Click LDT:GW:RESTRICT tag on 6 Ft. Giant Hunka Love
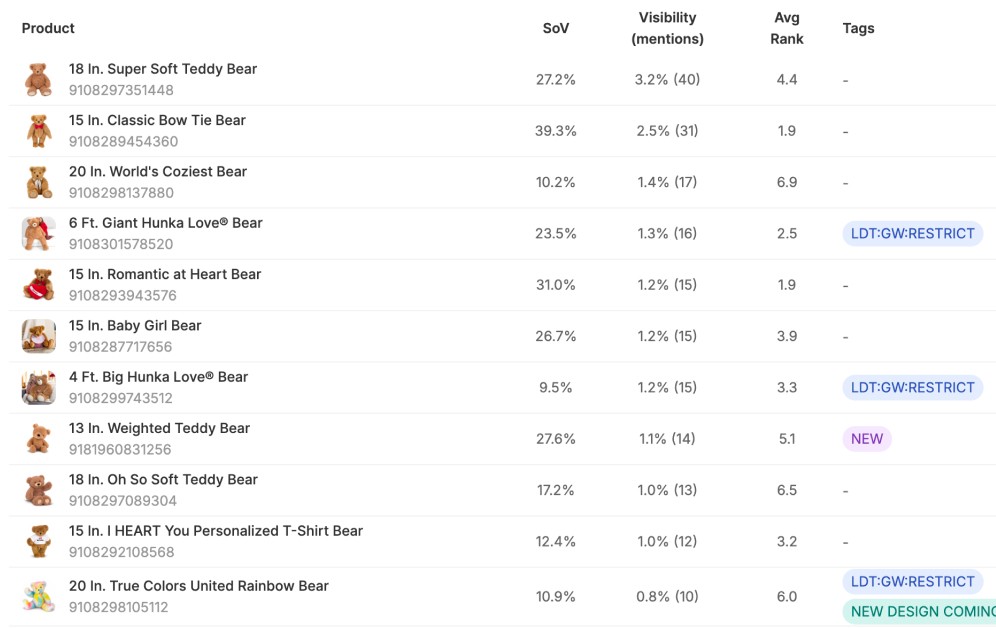 pos(912,234)
